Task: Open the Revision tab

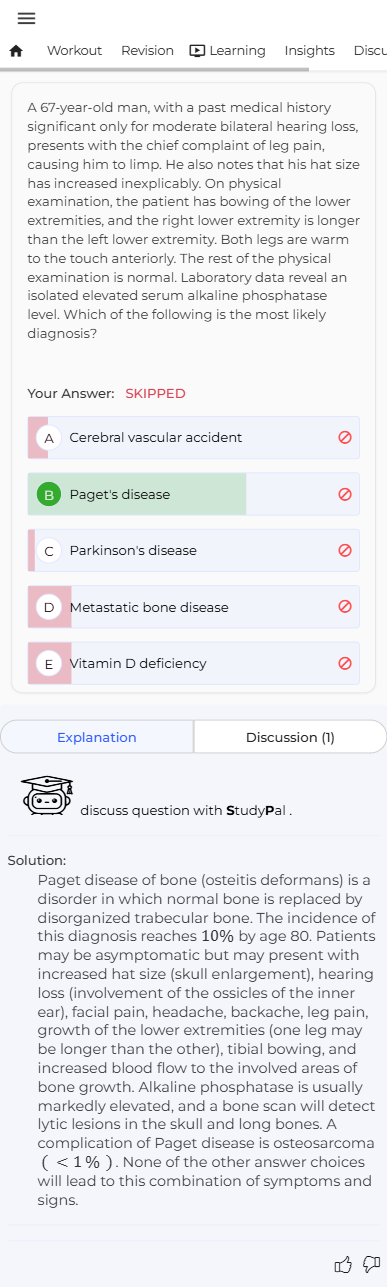Action: click(x=147, y=51)
